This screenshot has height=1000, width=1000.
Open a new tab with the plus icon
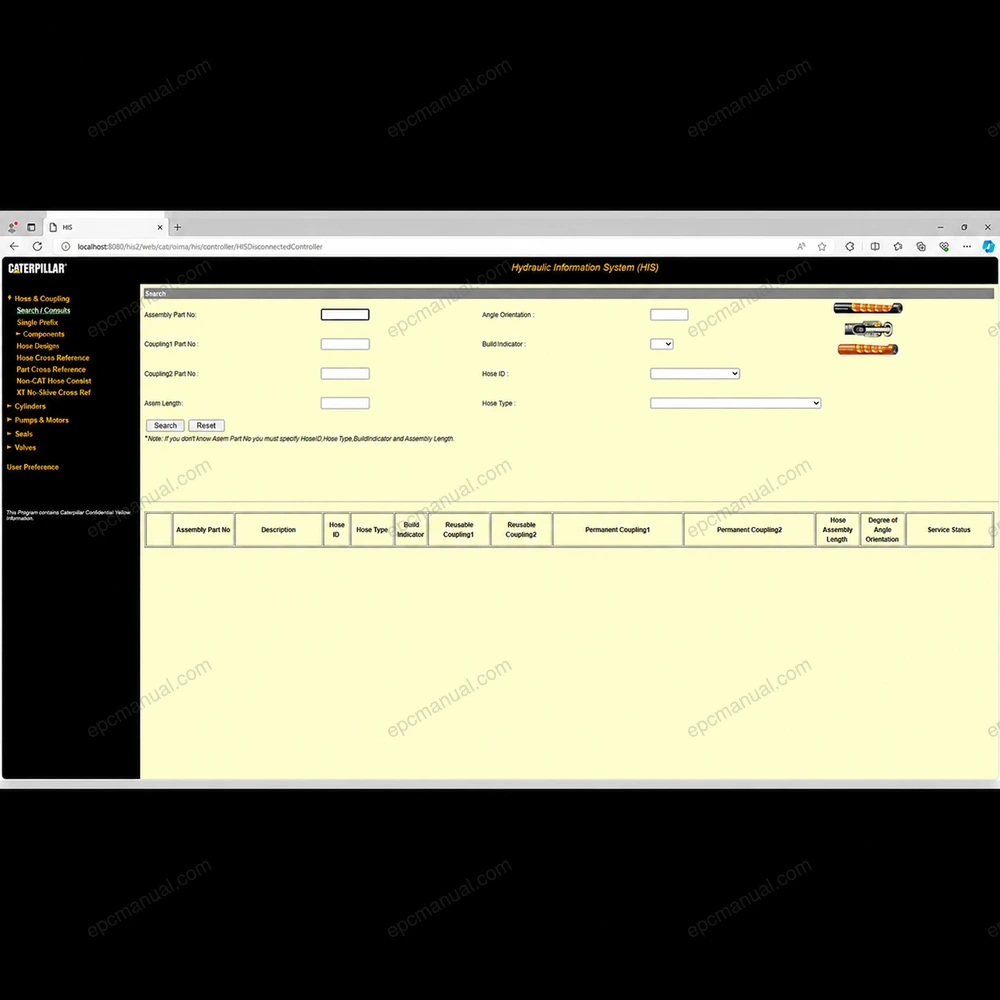tap(177, 227)
